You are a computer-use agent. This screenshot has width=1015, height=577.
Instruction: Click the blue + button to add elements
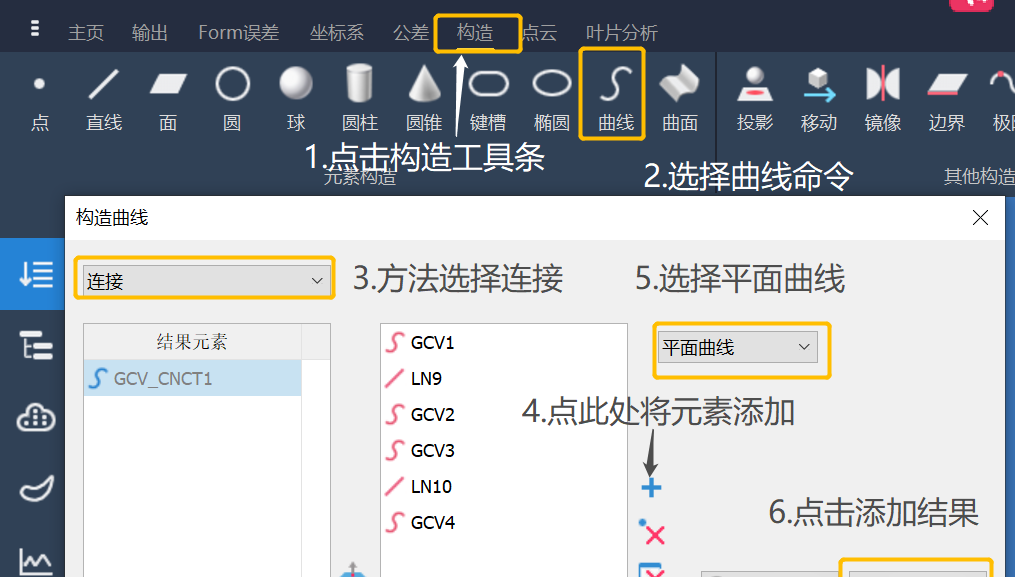[651, 485]
